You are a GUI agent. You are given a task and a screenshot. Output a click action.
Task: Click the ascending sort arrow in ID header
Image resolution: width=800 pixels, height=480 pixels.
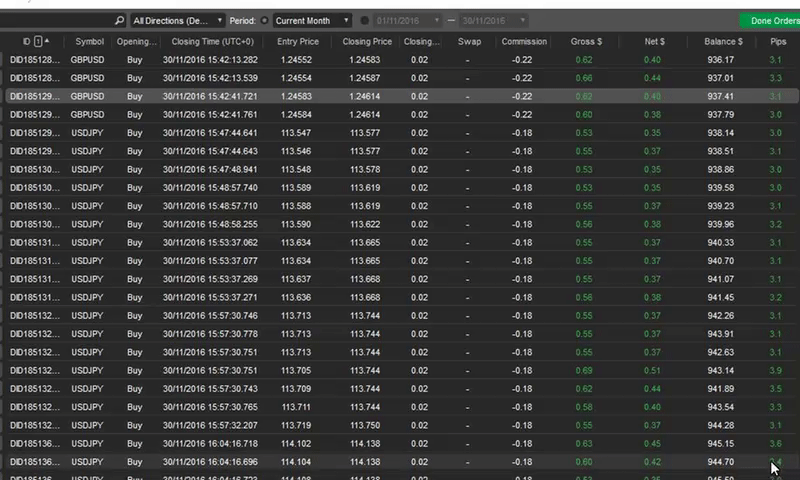(47, 40)
